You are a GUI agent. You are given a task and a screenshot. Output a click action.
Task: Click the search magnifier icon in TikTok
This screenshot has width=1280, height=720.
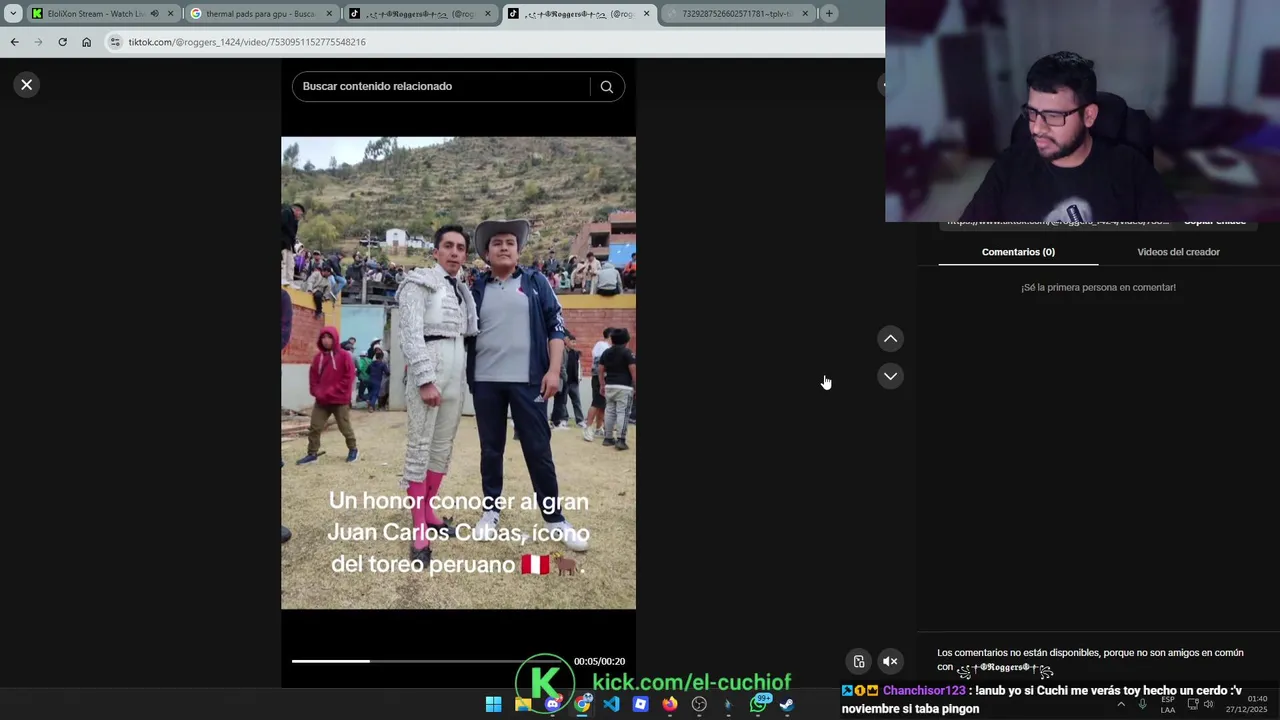pyautogui.click(x=606, y=87)
